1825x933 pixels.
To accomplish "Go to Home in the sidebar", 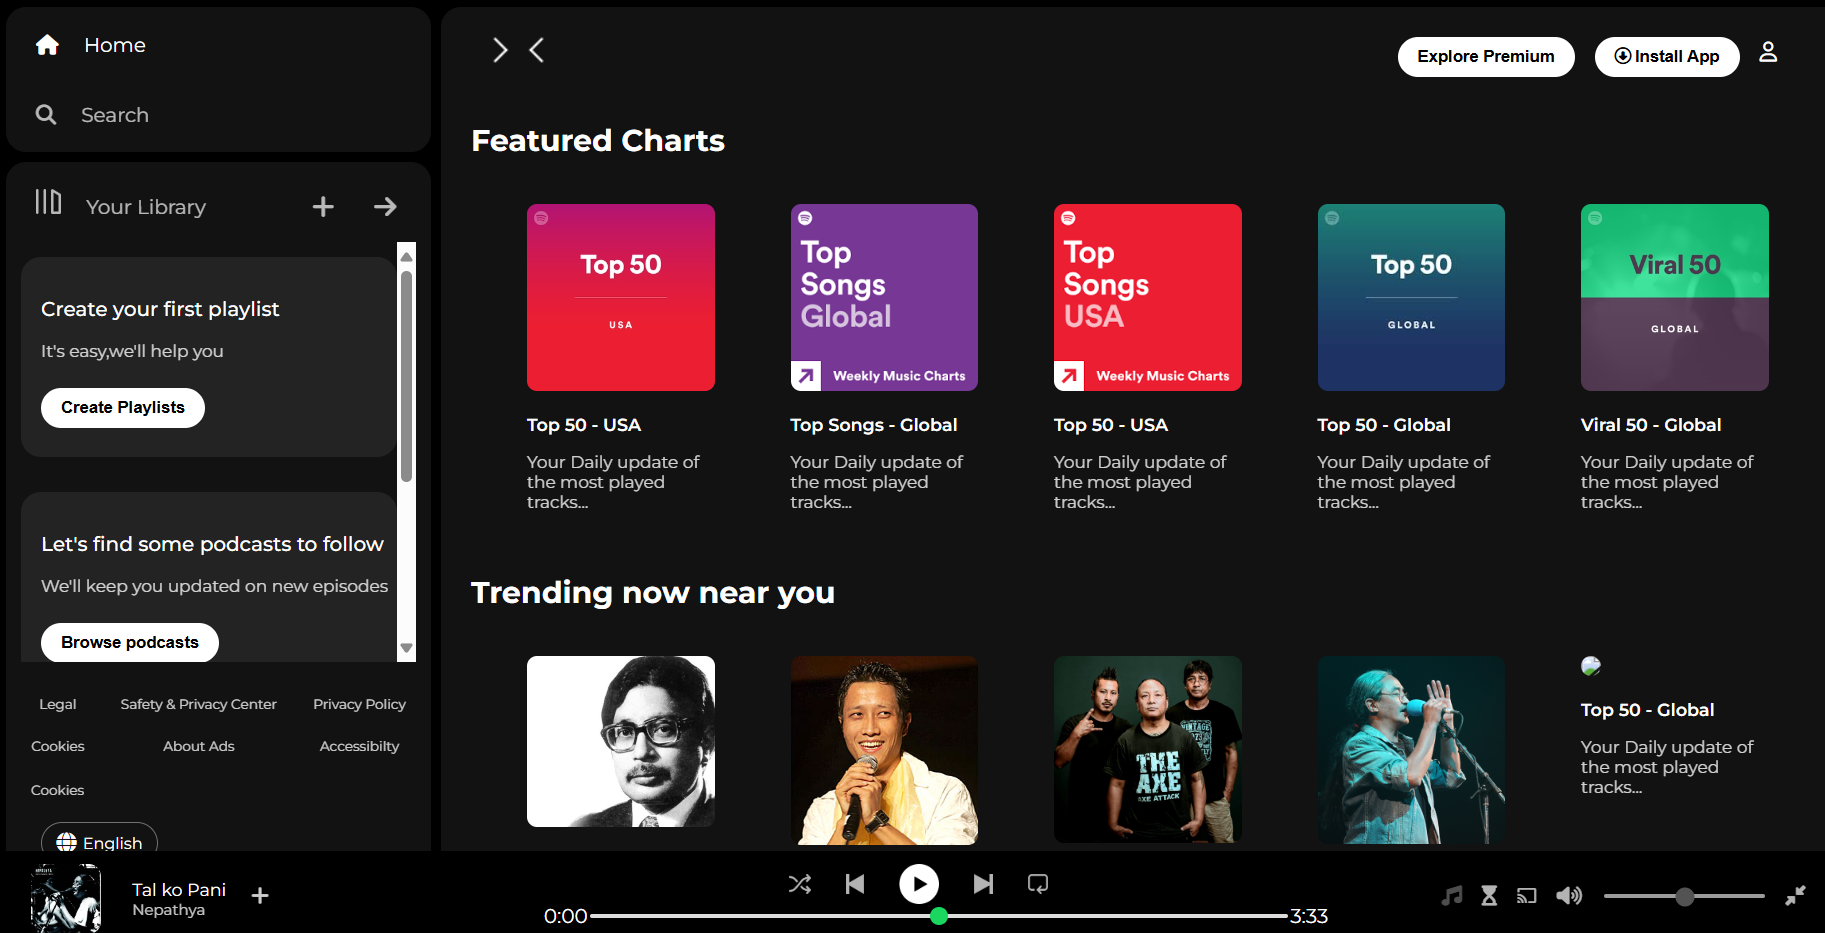I will [115, 45].
